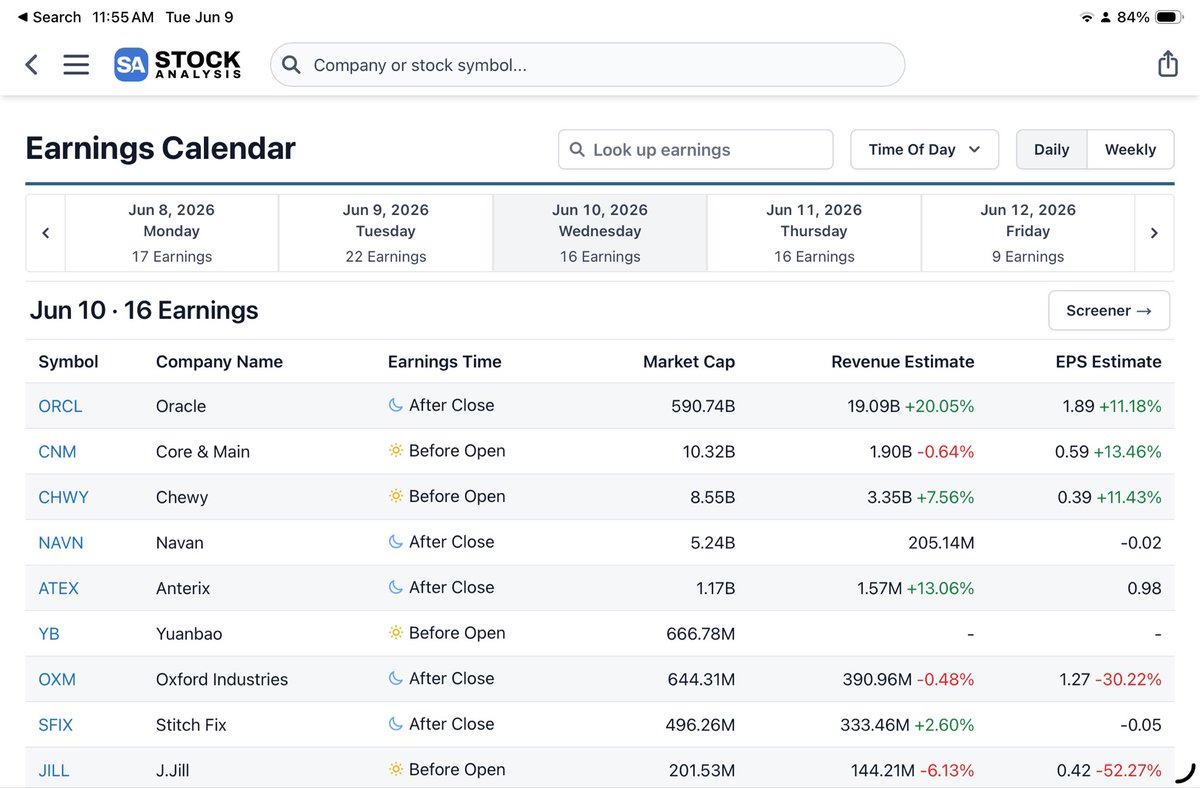Sort by the Earnings Time column header
Viewport: 1200px width, 788px height.
pyautogui.click(x=445, y=362)
